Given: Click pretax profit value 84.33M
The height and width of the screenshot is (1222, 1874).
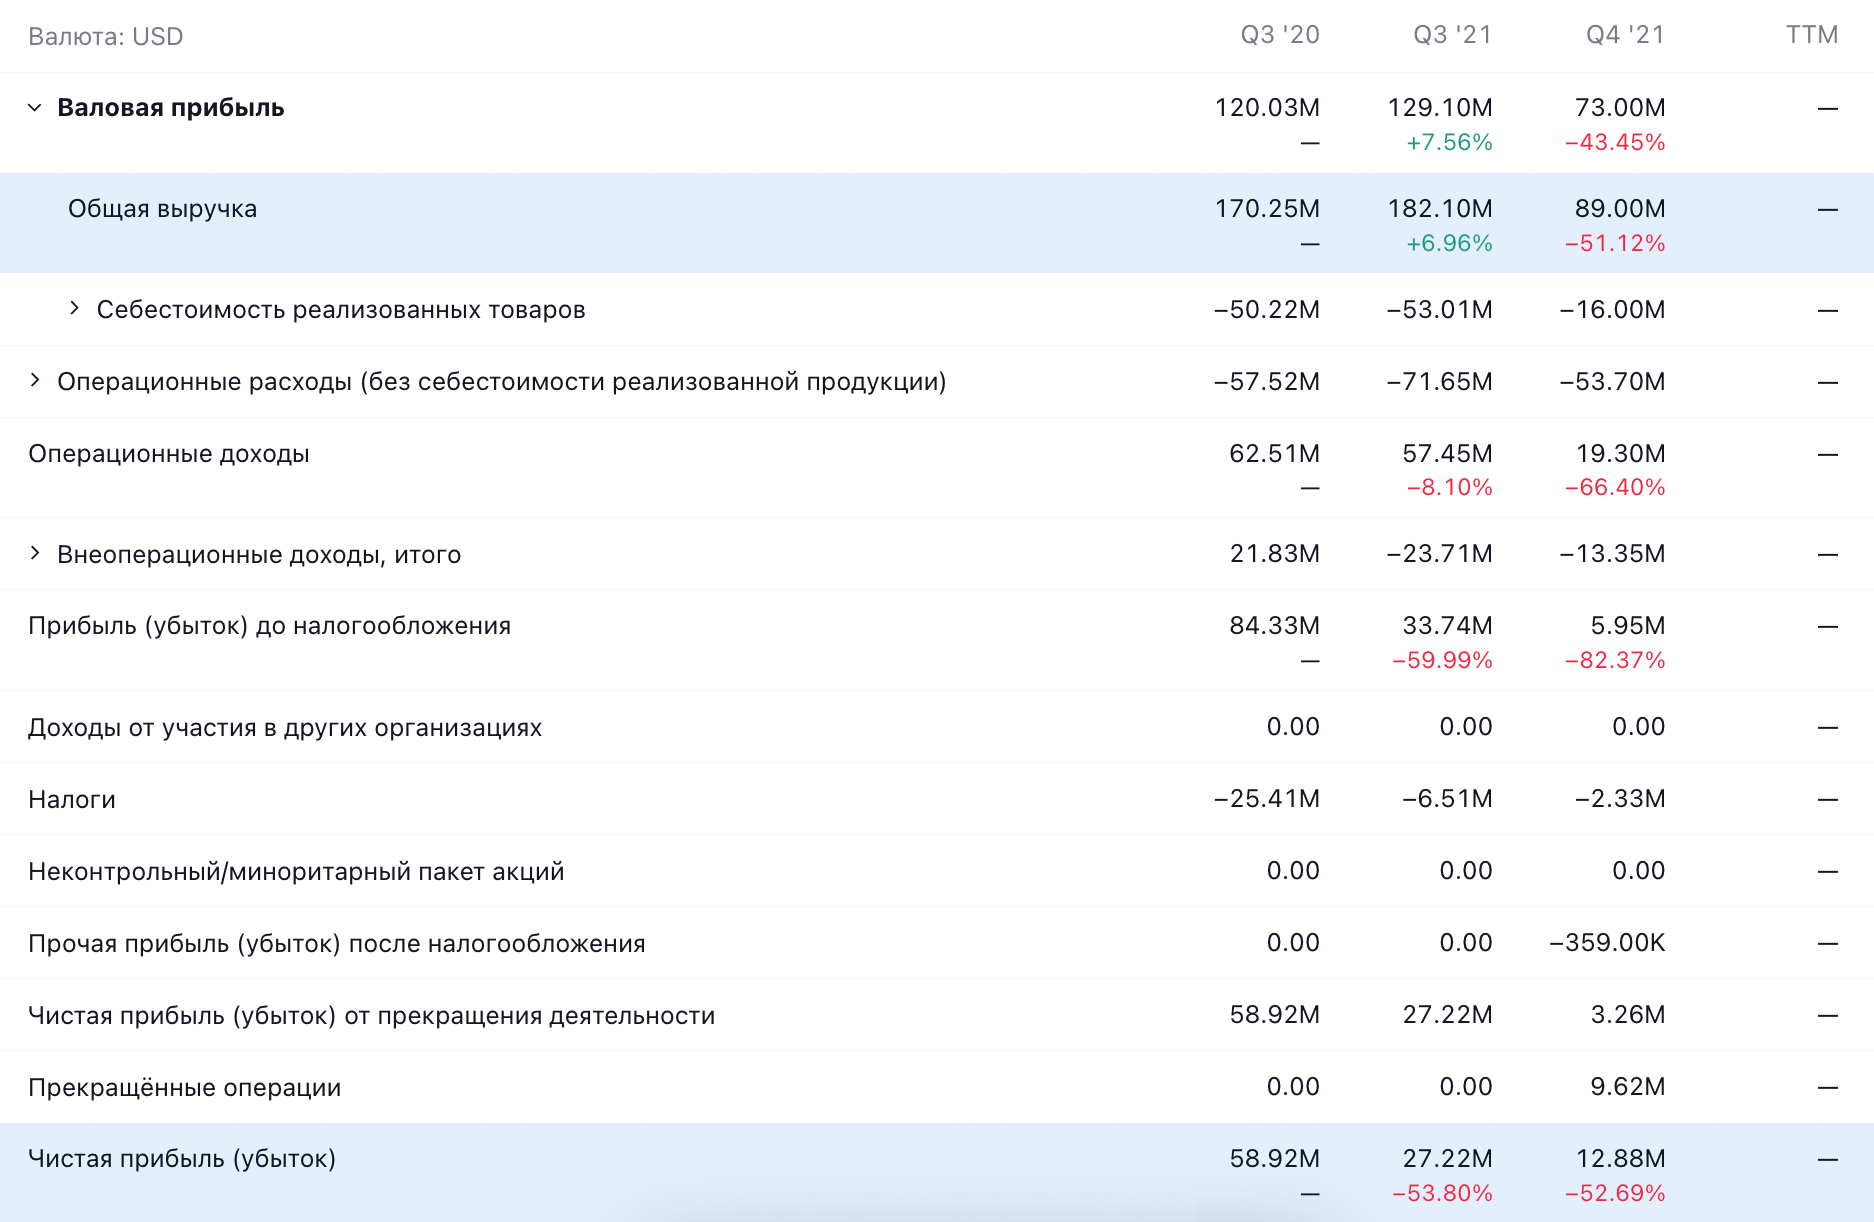Looking at the screenshot, I should click(x=1275, y=626).
